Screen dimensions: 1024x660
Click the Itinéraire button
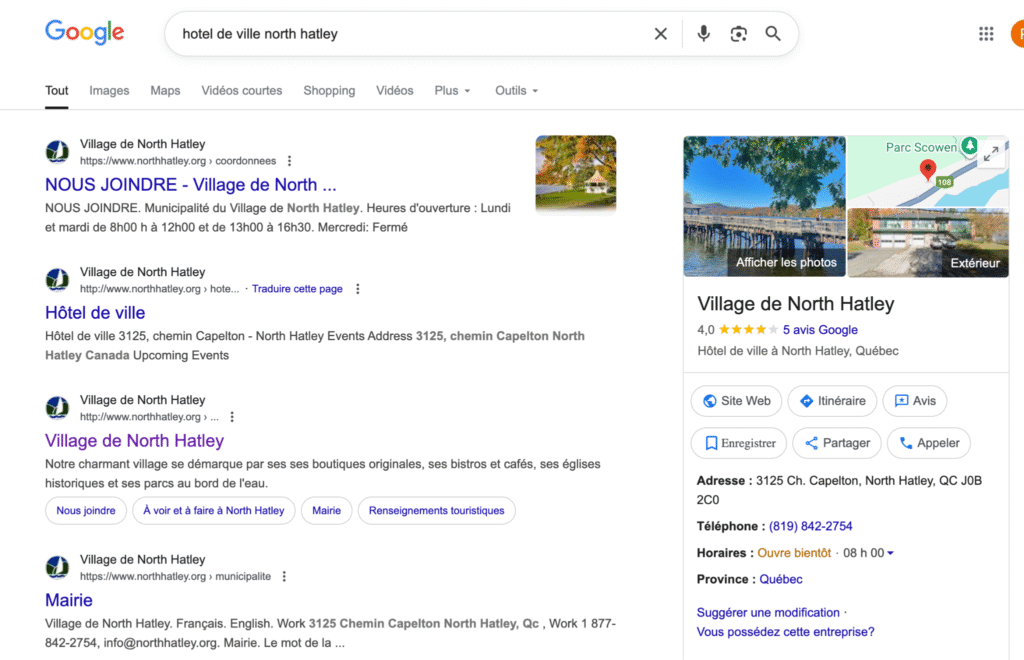(x=832, y=401)
